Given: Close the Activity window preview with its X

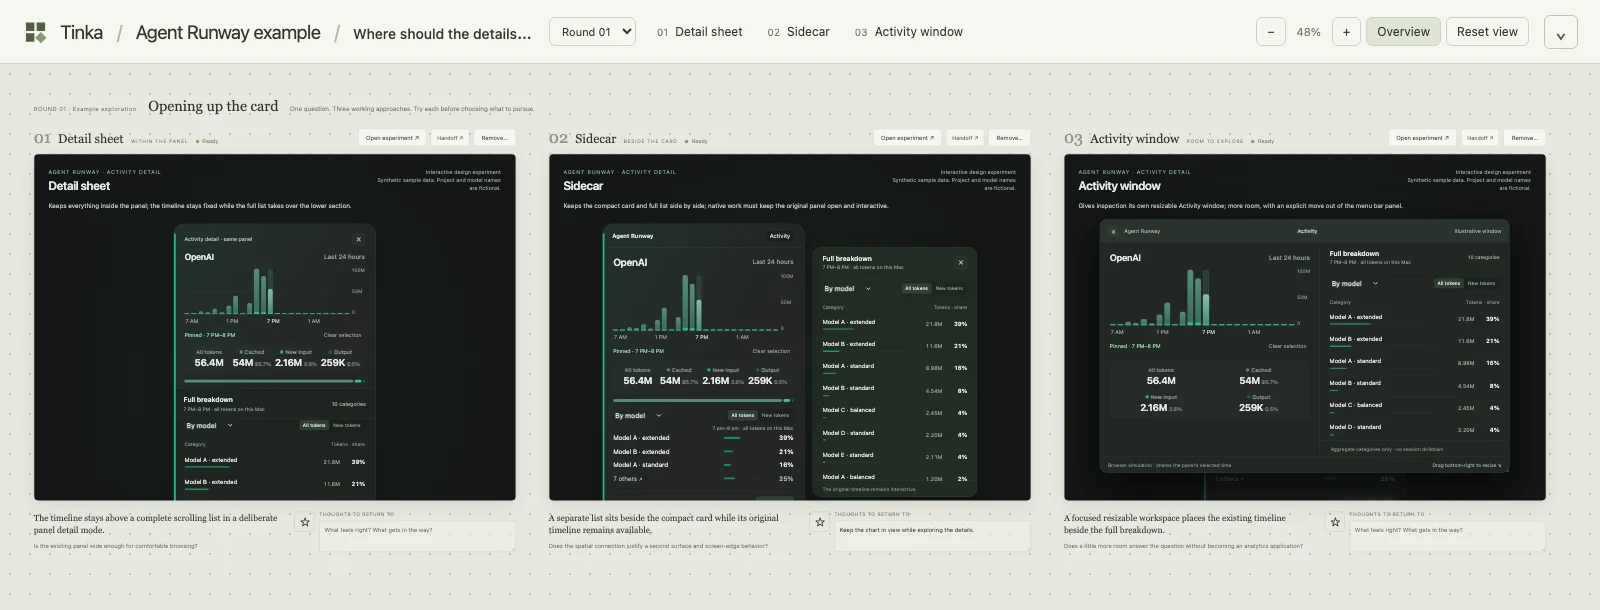Looking at the screenshot, I should 1113,231.
